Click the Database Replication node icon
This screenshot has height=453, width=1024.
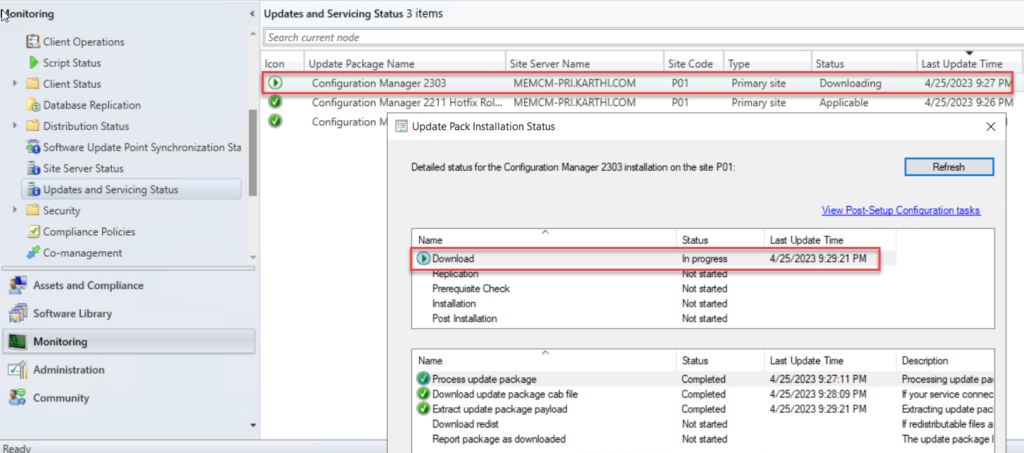click(x=33, y=105)
